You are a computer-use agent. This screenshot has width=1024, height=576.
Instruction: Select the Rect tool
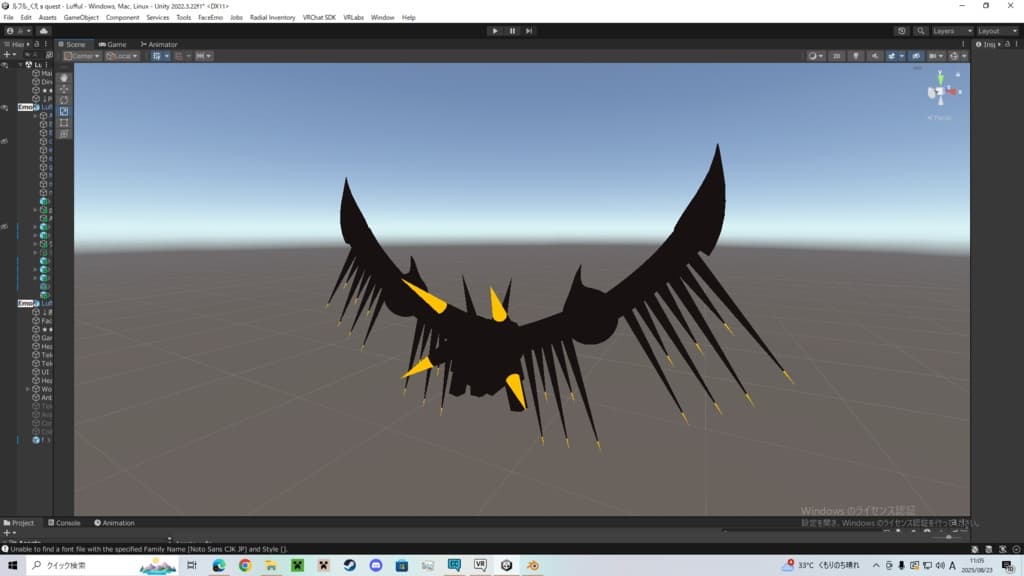[64, 122]
